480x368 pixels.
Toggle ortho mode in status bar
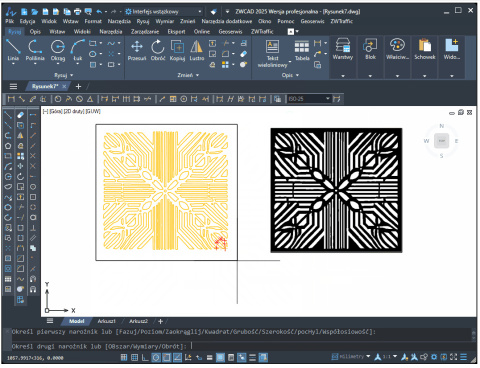(x=145, y=358)
